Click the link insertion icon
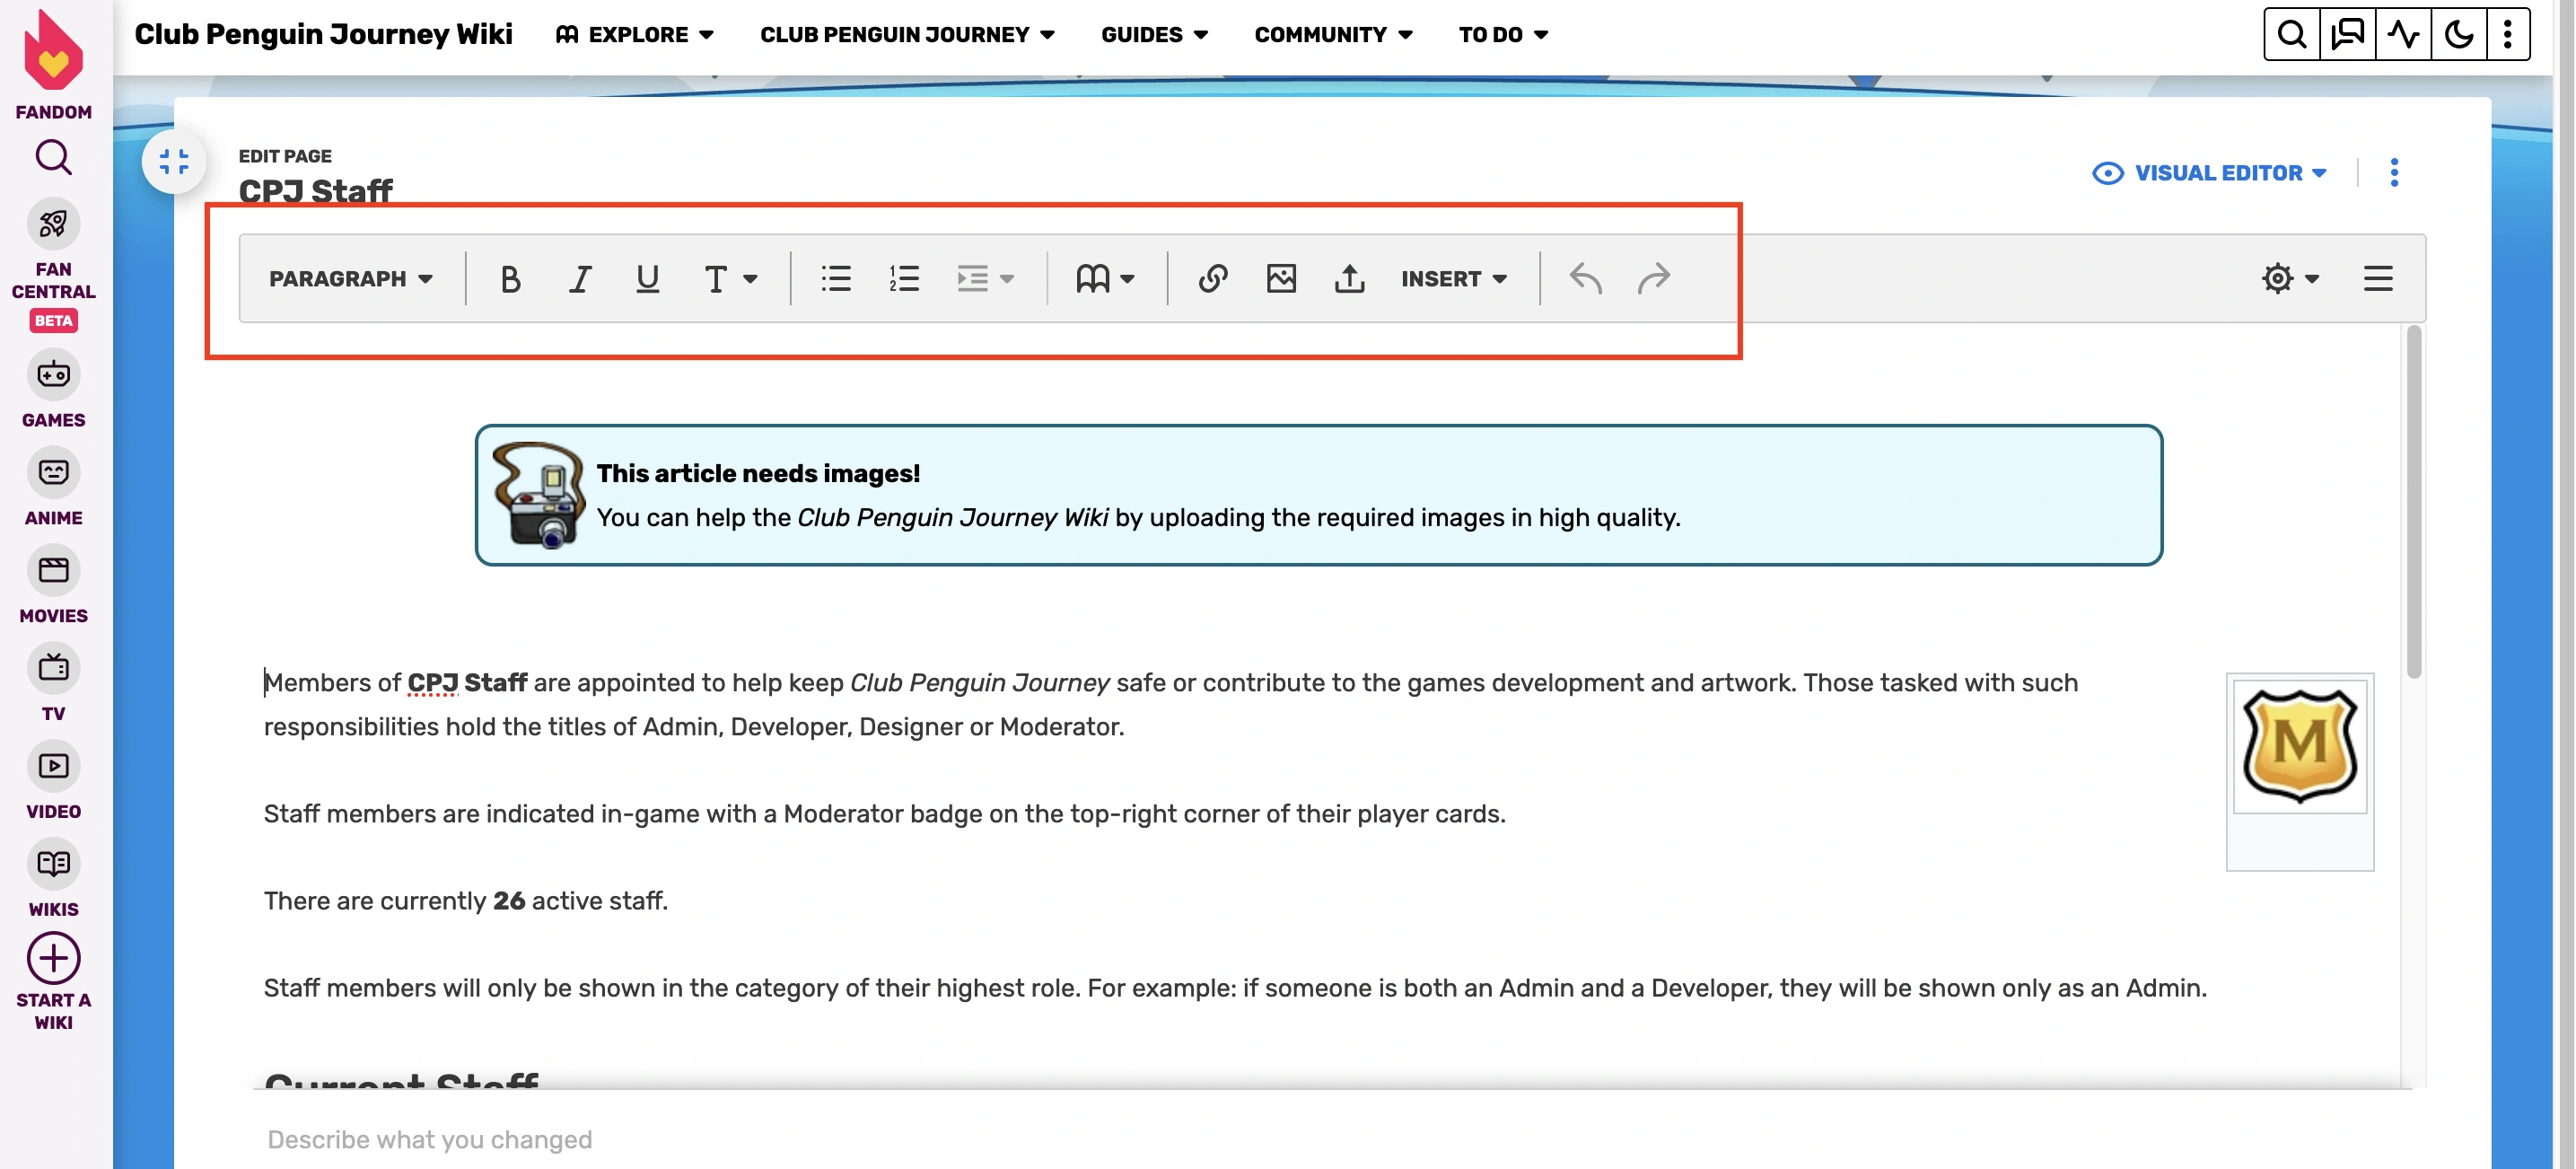The width and height of the screenshot is (2576, 1169). click(x=1212, y=278)
